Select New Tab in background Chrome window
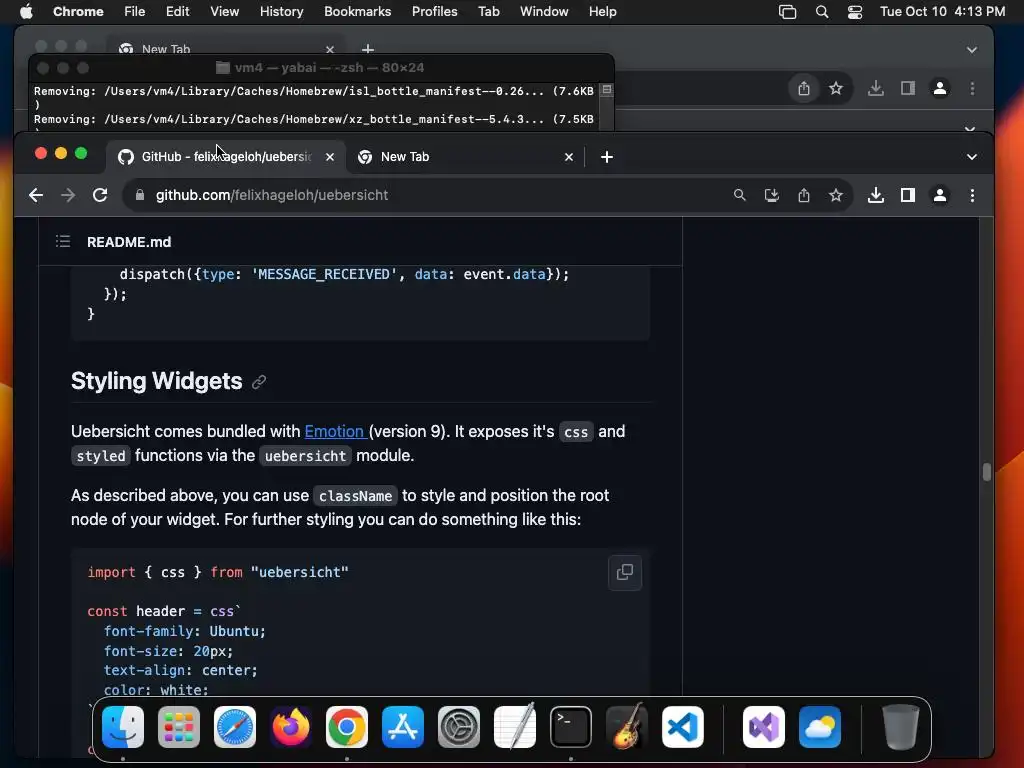The height and width of the screenshot is (768, 1024). pos(226,48)
